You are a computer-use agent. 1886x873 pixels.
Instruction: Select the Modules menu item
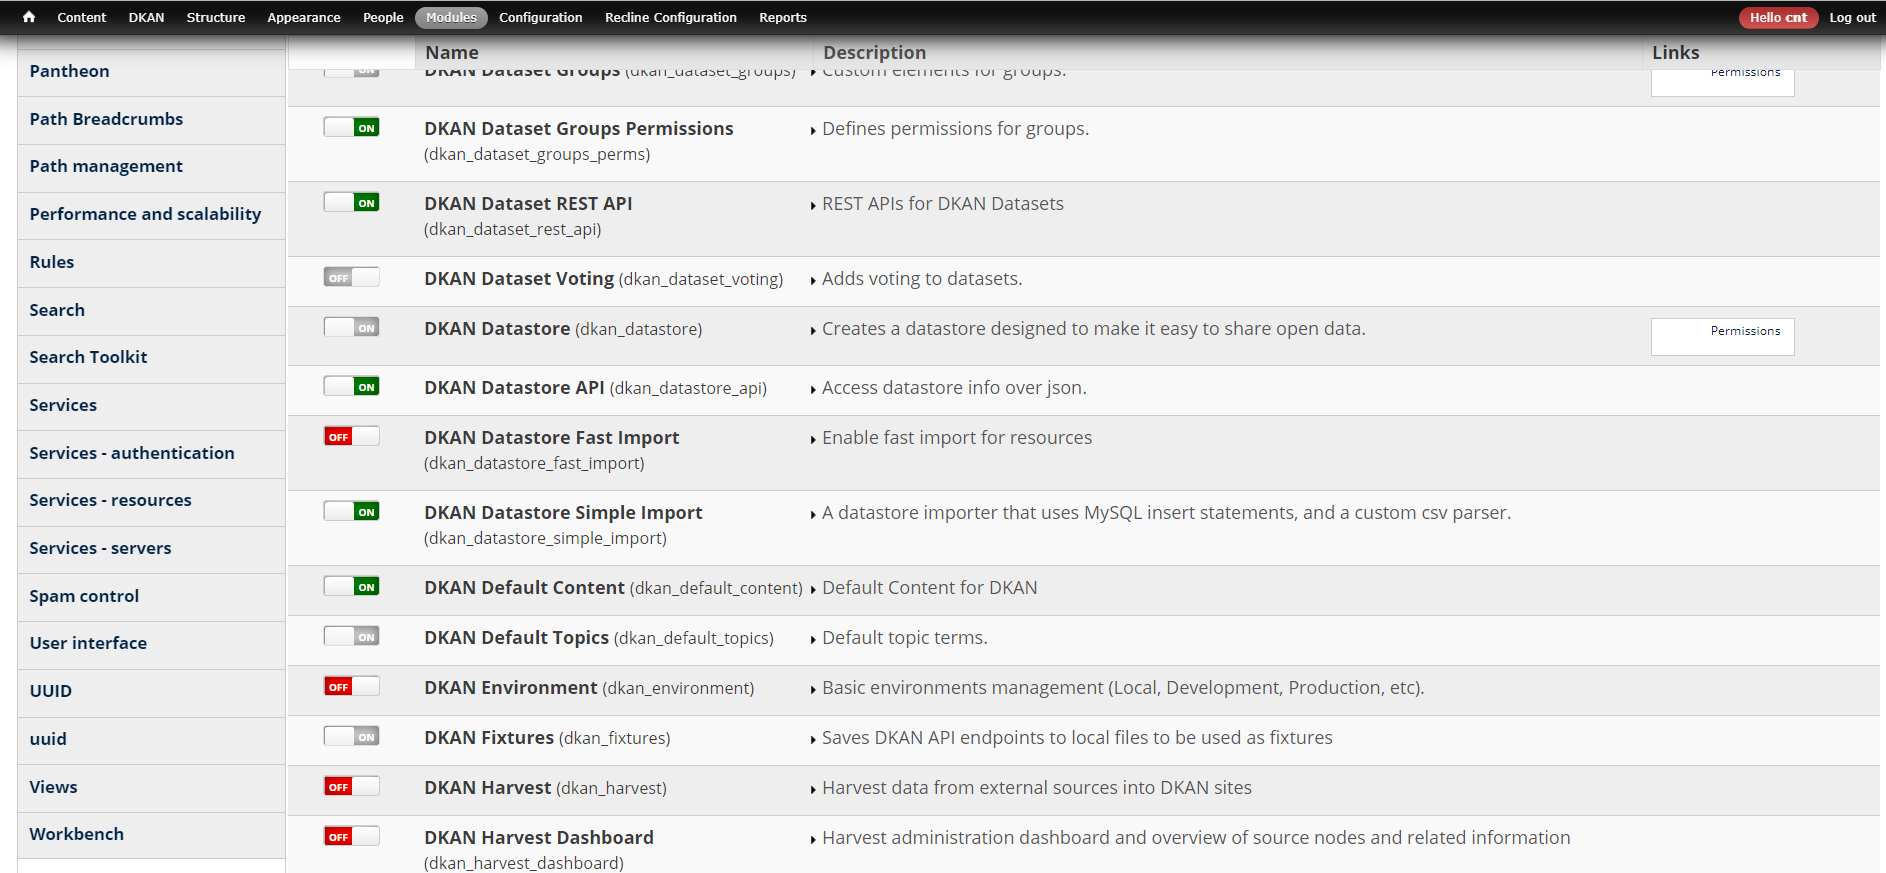pos(451,17)
